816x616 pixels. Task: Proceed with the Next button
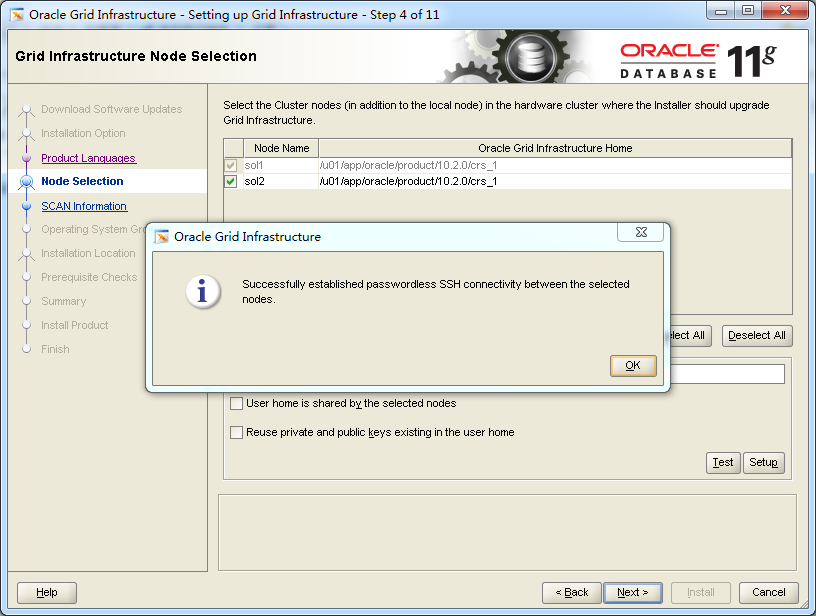[x=633, y=593]
